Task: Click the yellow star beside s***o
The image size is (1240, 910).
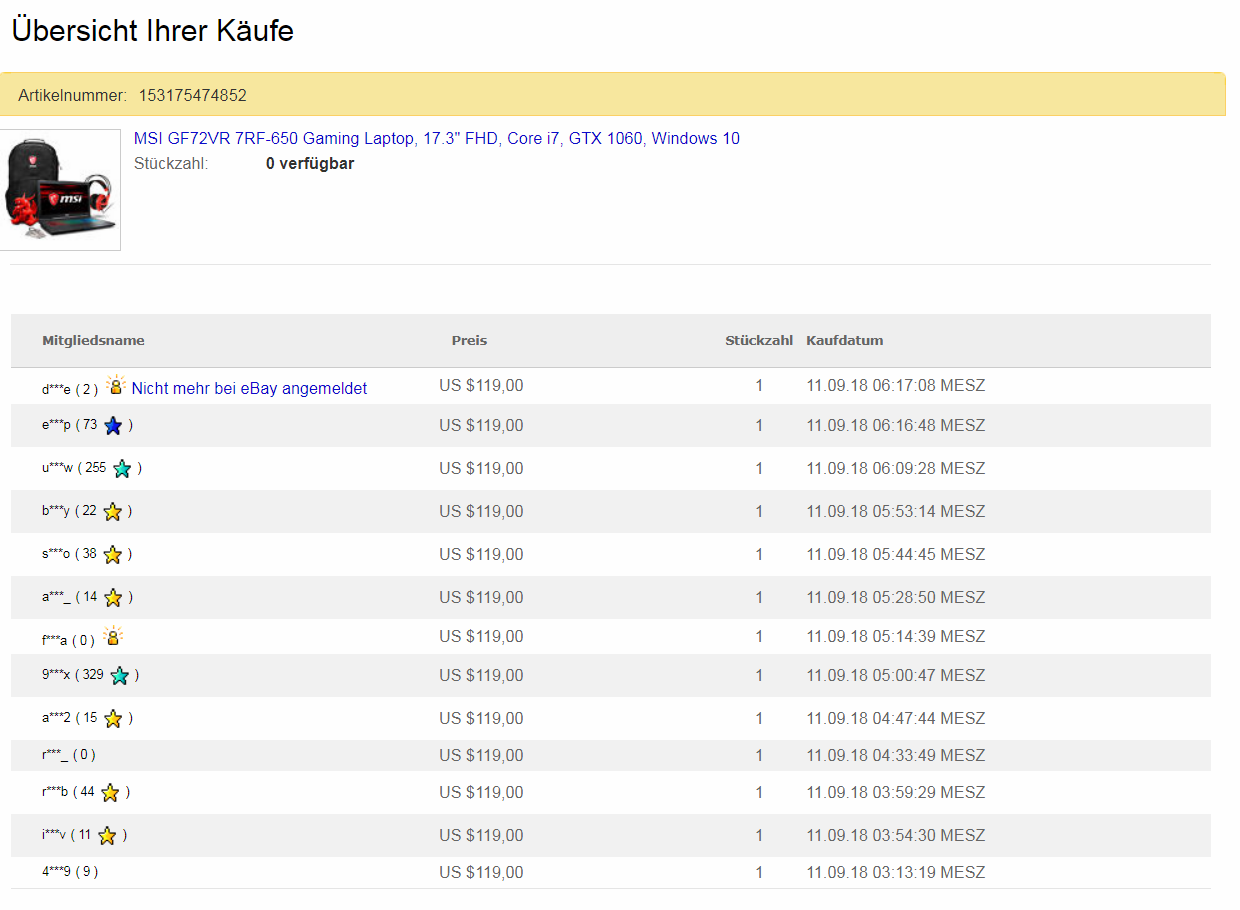Action: pyautogui.click(x=113, y=555)
